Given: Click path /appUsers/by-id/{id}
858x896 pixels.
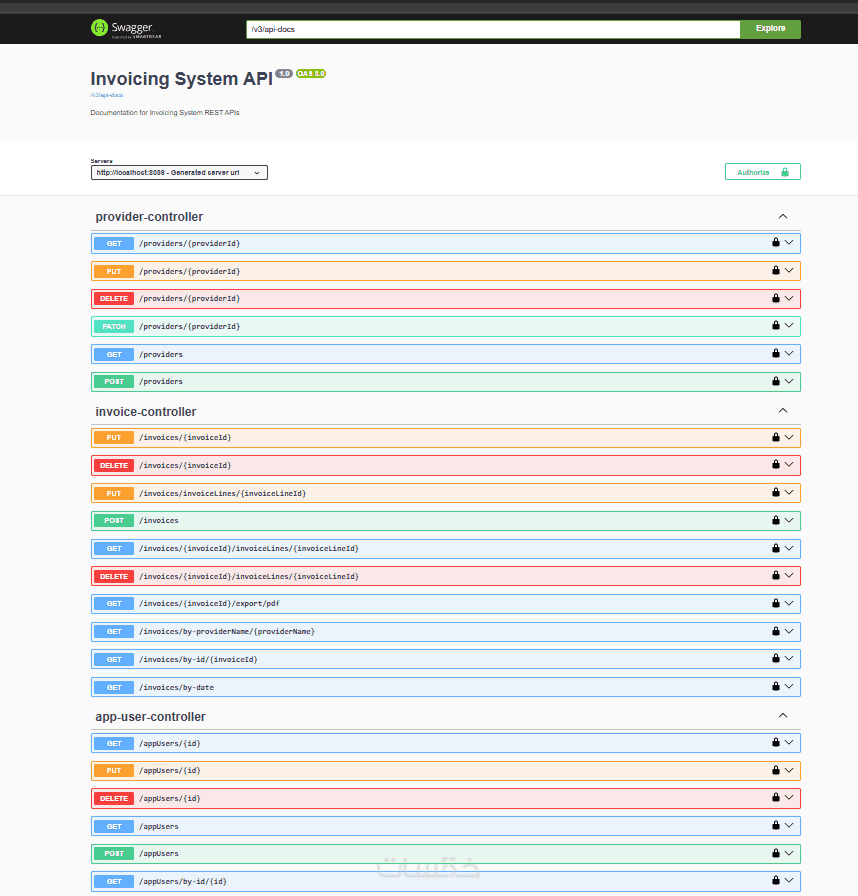Looking at the screenshot, I should click(183, 882).
